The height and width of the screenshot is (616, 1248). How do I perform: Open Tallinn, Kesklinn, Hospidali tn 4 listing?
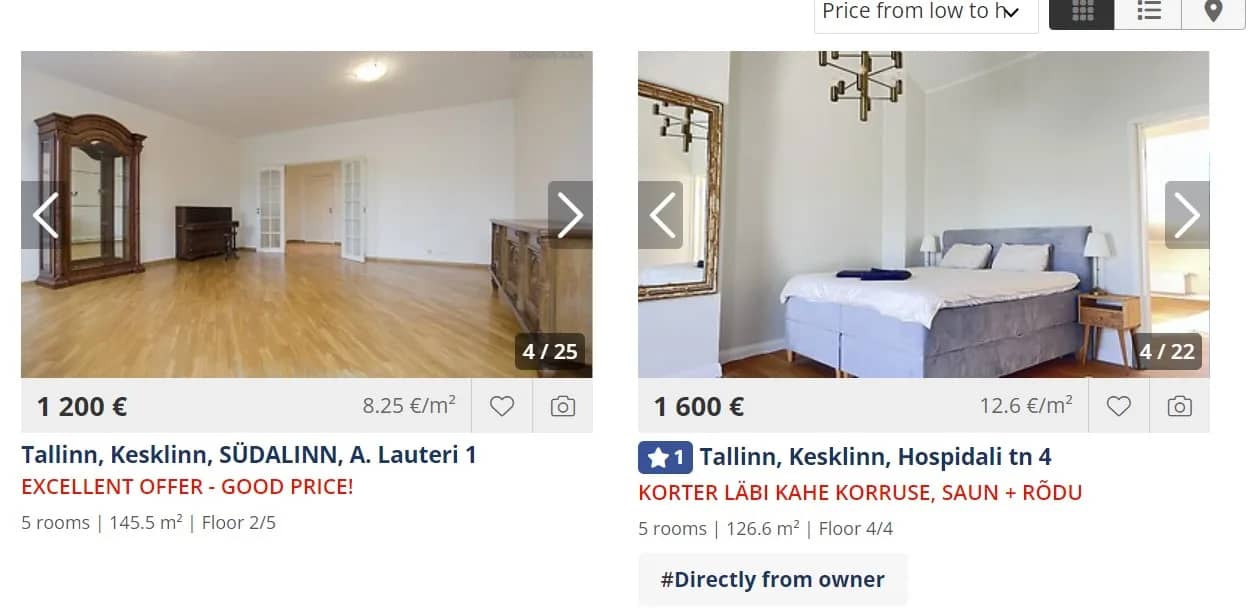[875, 458]
